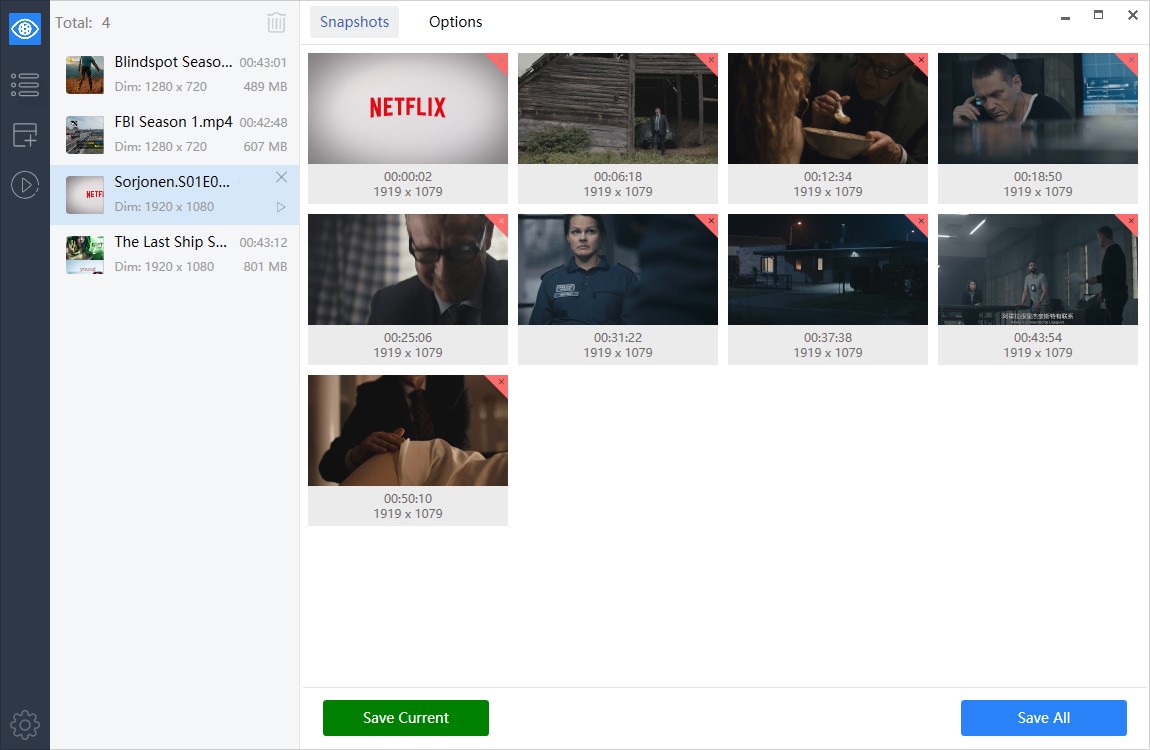Delete the 00:06:18 snapshot

tap(711, 59)
